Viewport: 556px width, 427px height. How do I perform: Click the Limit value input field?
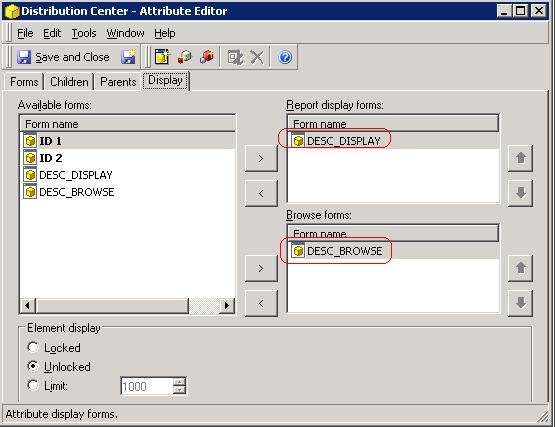coord(147,386)
